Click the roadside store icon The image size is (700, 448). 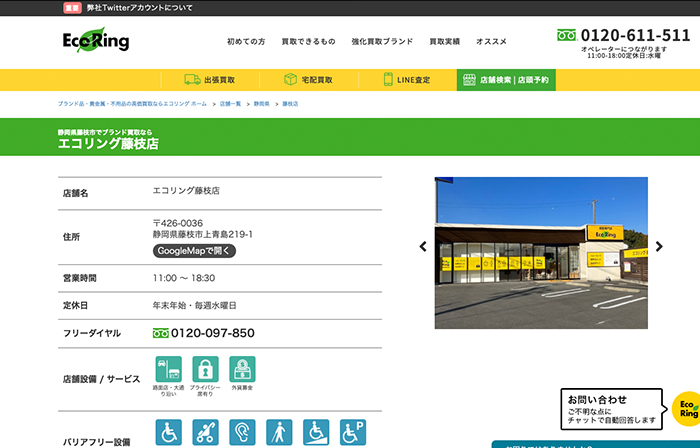click(x=168, y=369)
